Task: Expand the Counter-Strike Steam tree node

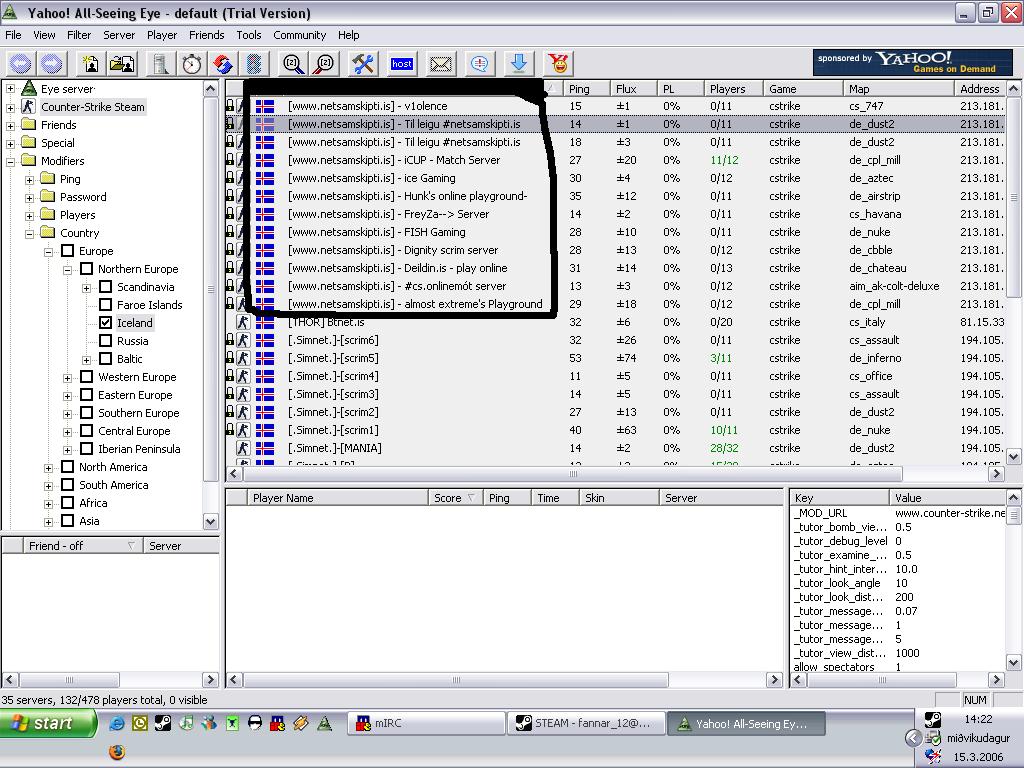Action: 10,107
